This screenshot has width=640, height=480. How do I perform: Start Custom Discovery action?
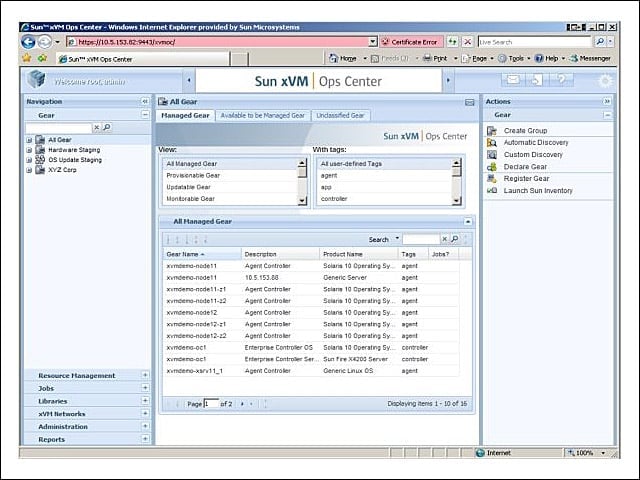click(533, 155)
